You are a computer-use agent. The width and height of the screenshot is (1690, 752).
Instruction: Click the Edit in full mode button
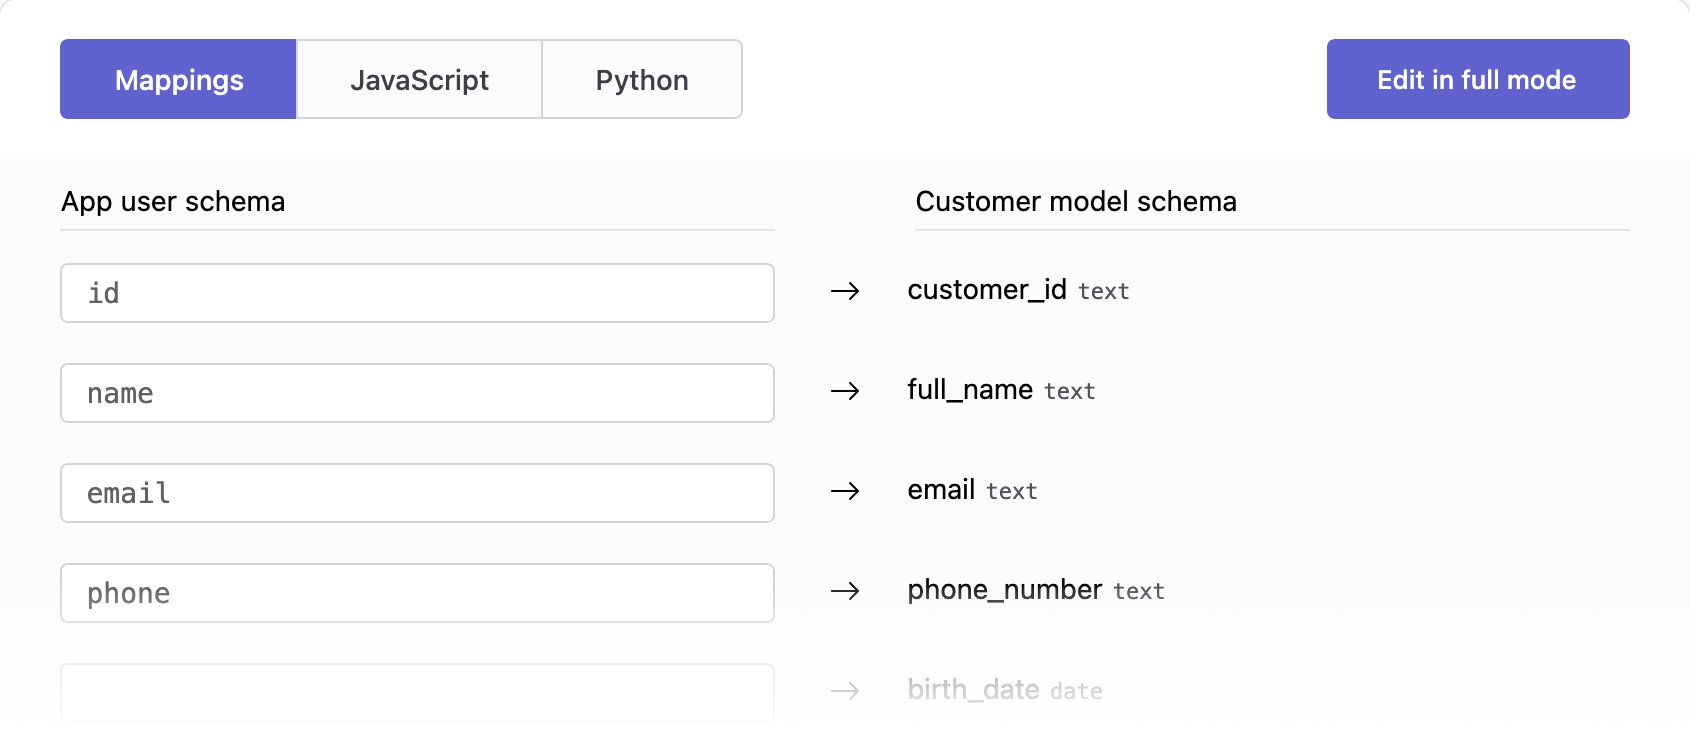coord(1477,80)
